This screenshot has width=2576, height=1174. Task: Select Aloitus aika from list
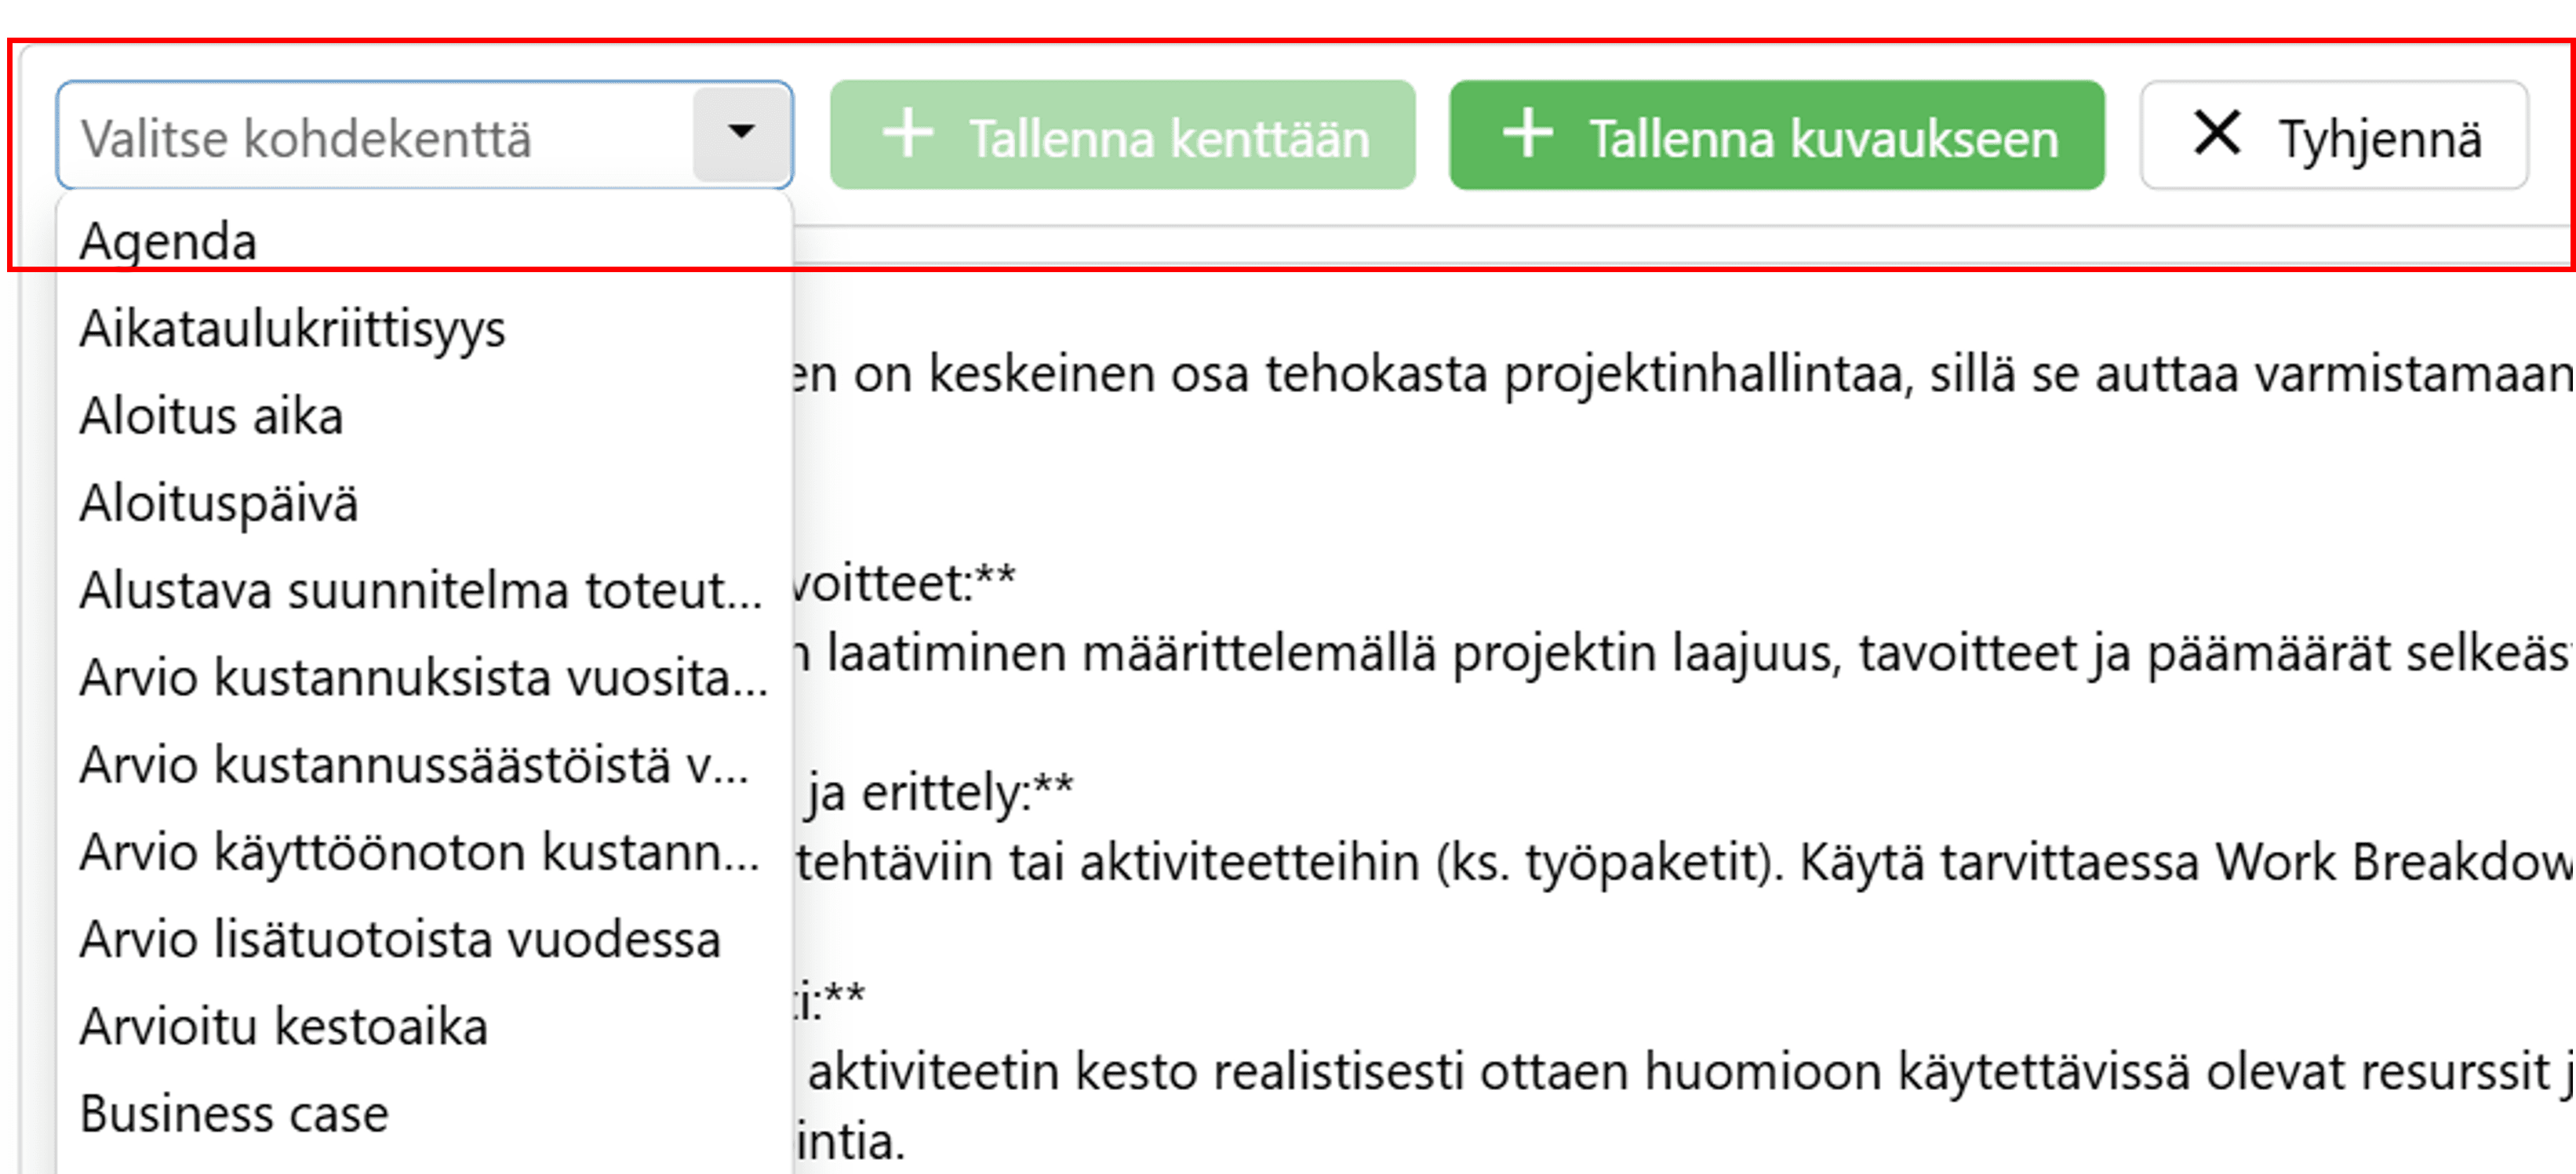pyautogui.click(x=211, y=415)
